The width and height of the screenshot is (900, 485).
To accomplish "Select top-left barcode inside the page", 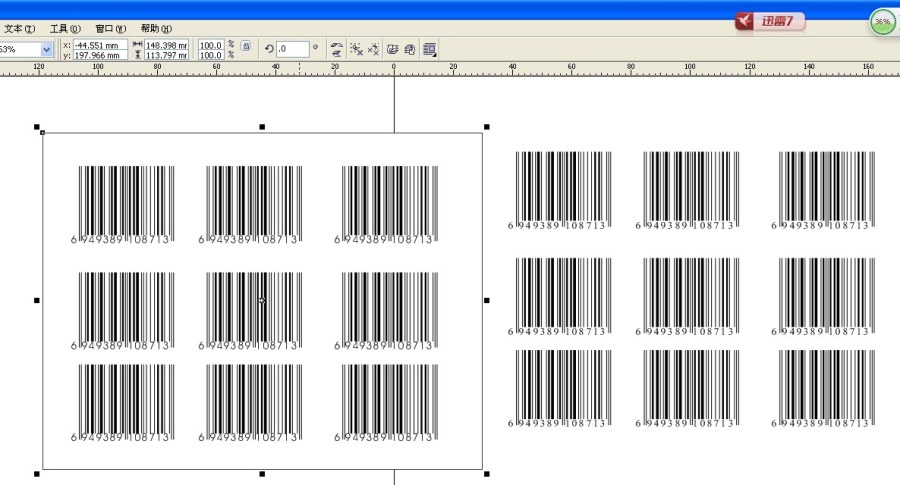I will (122, 205).
